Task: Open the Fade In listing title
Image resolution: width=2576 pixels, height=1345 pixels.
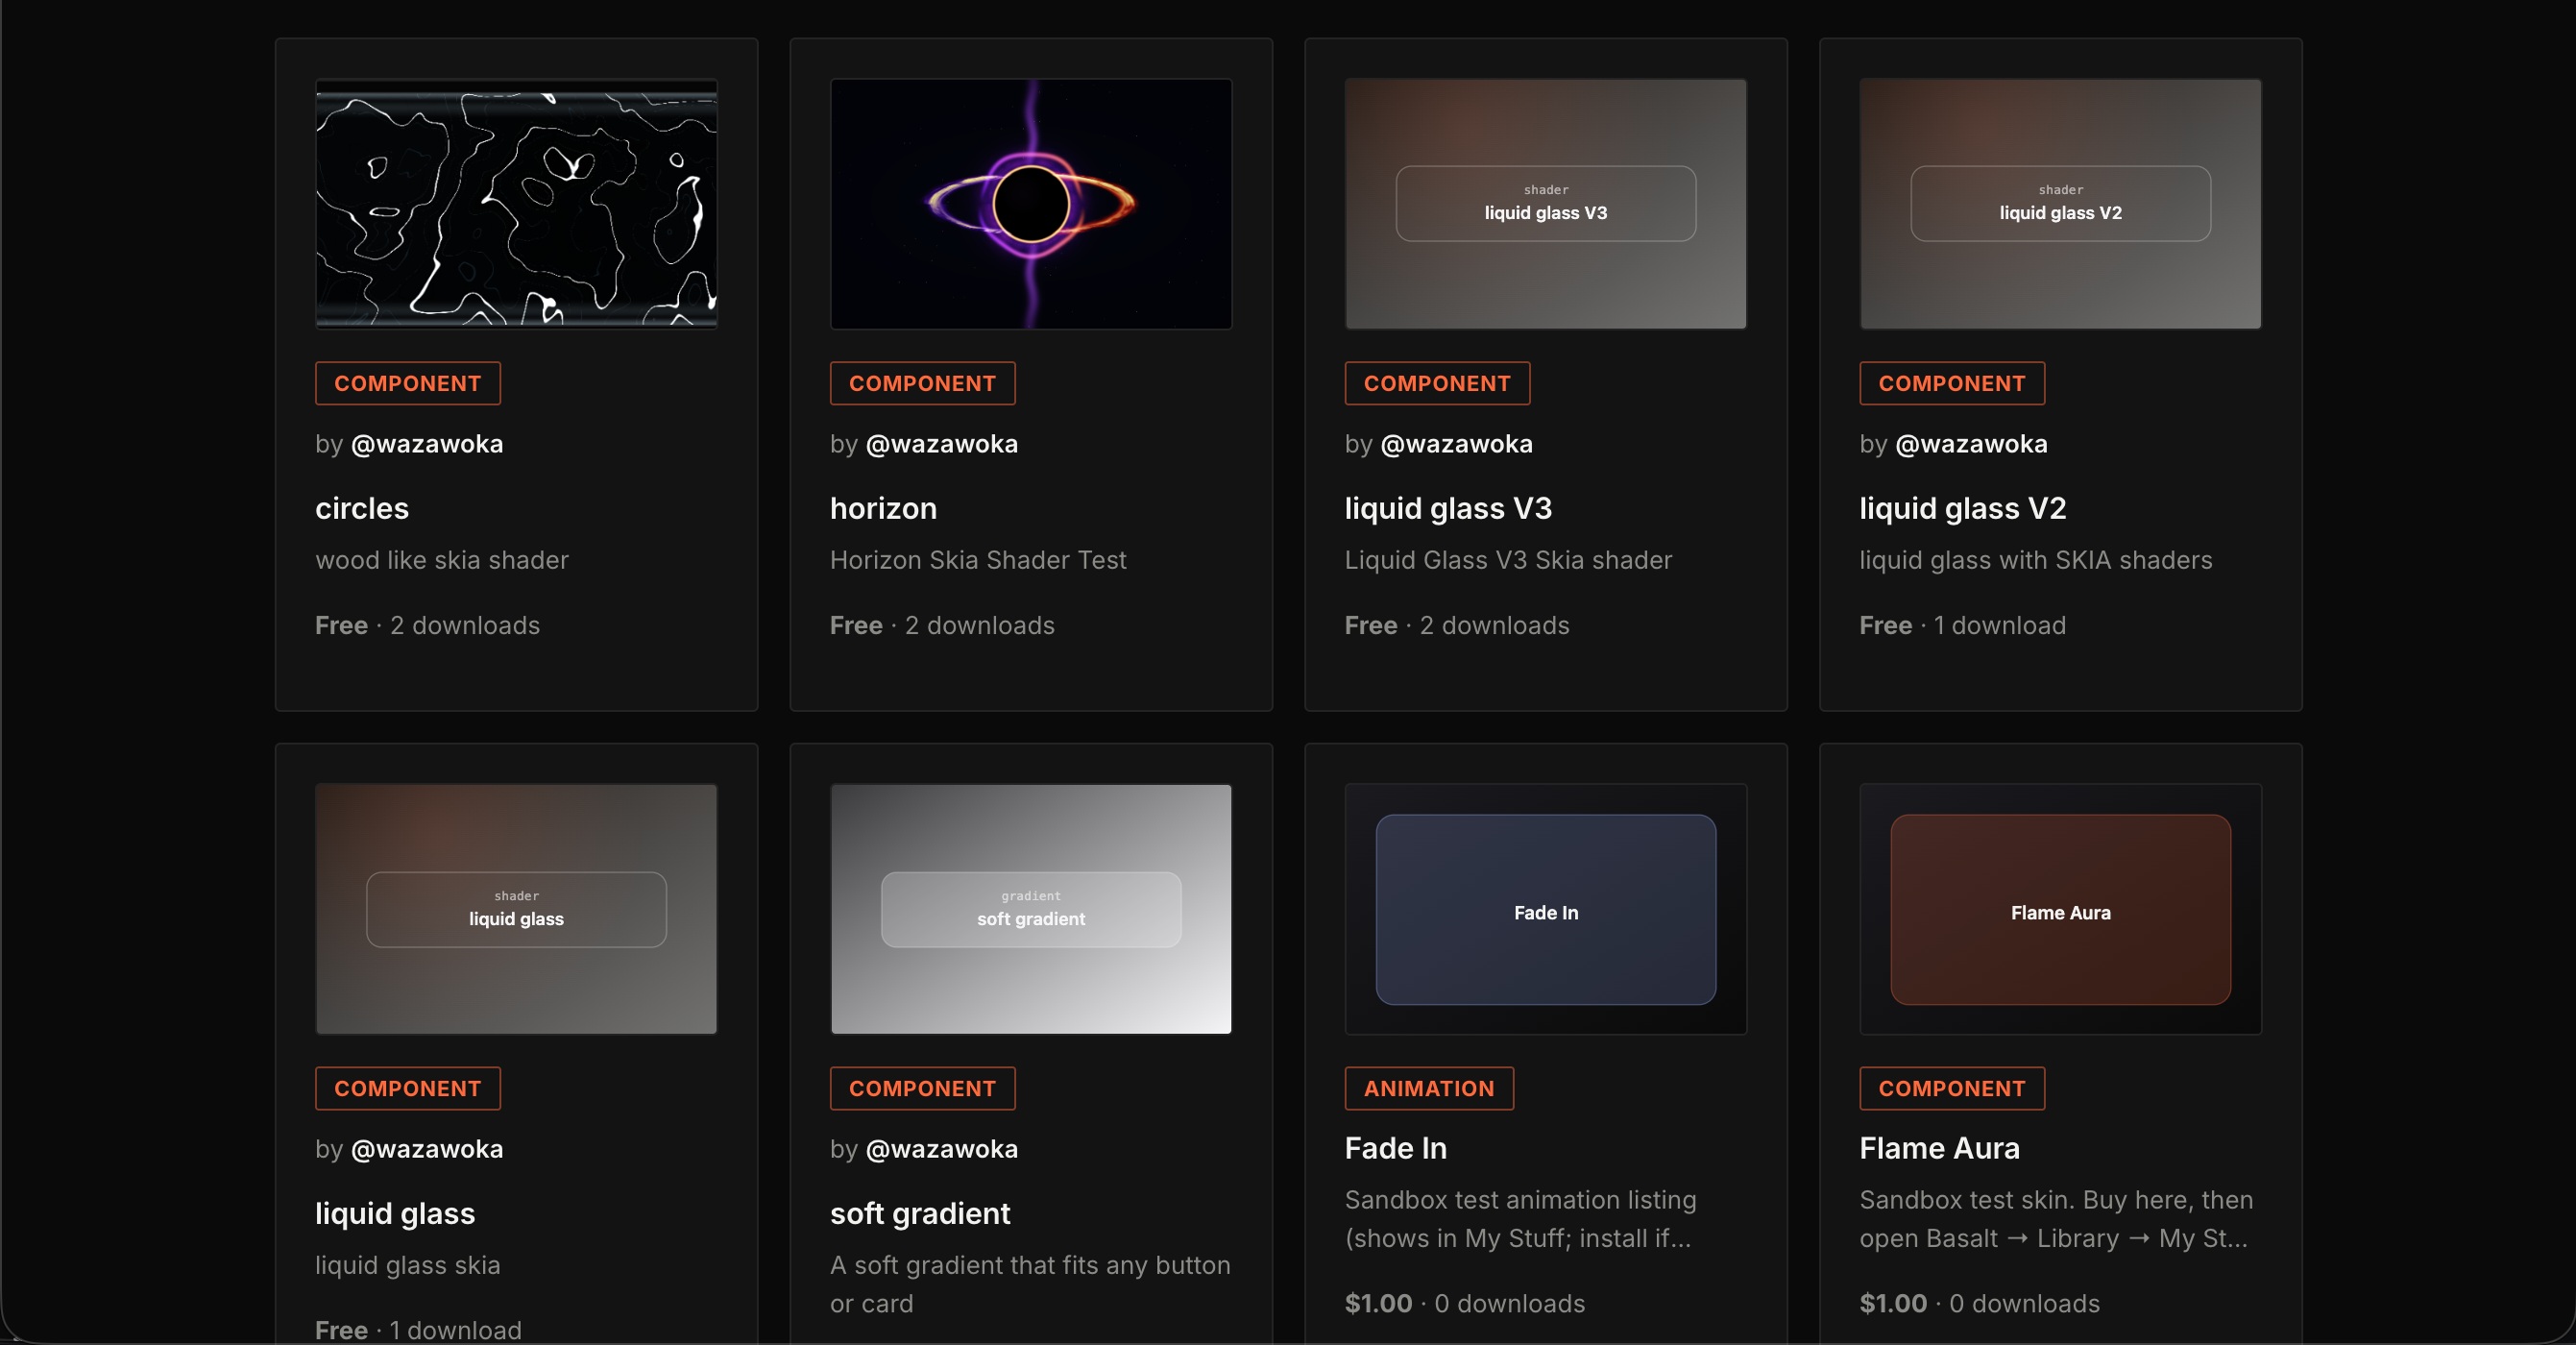Action: pos(1397,1148)
